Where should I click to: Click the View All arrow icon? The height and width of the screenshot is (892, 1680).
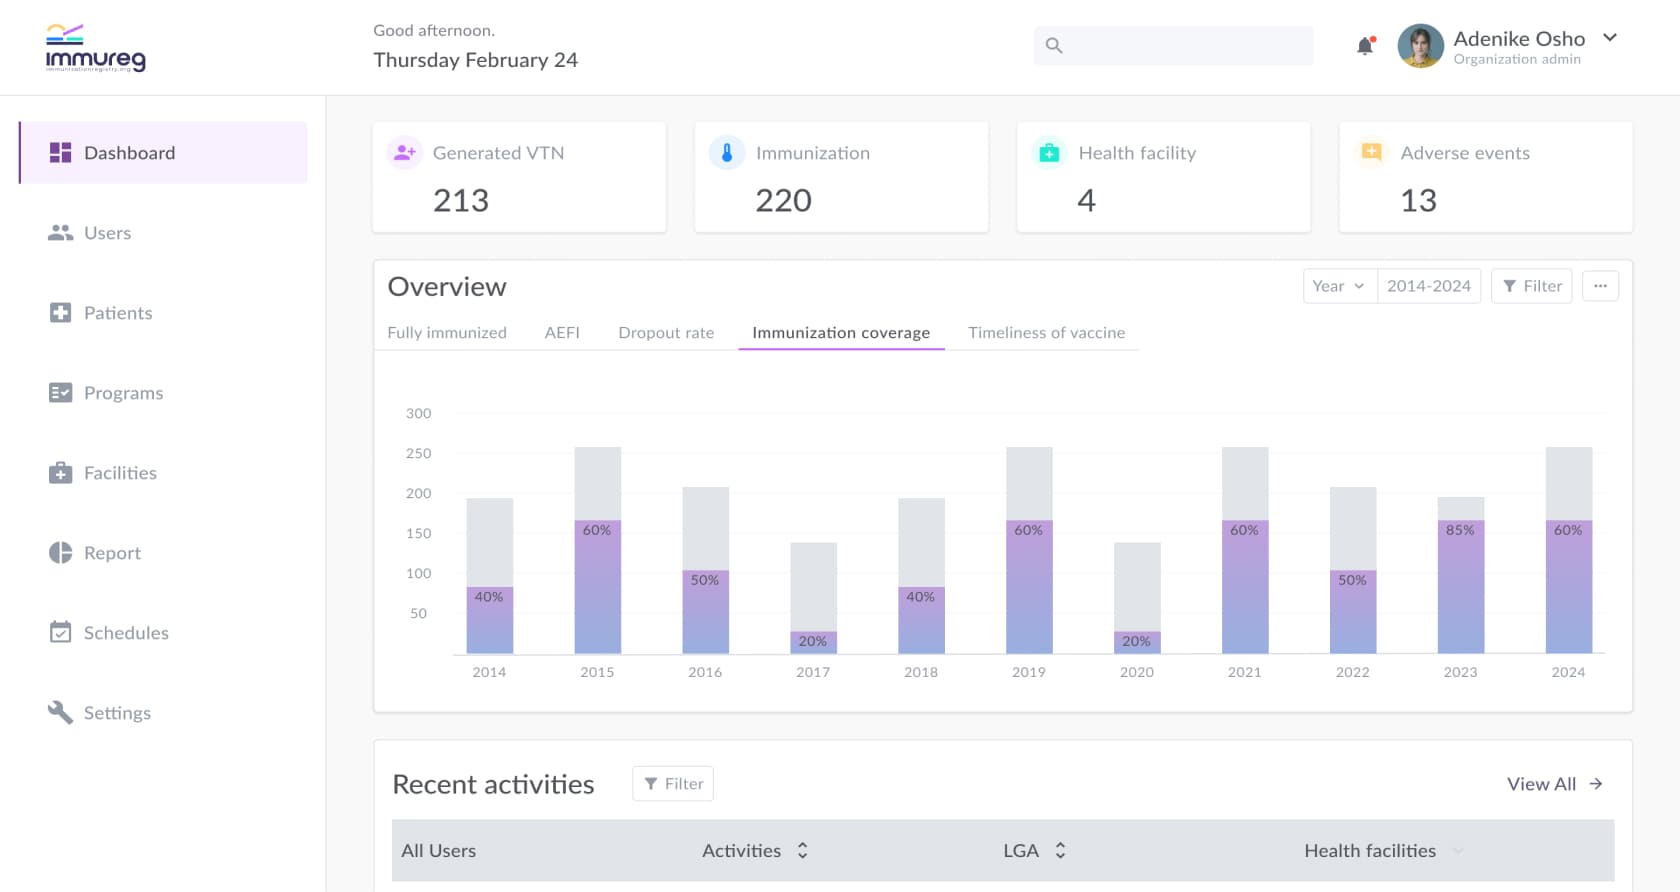pos(1596,784)
